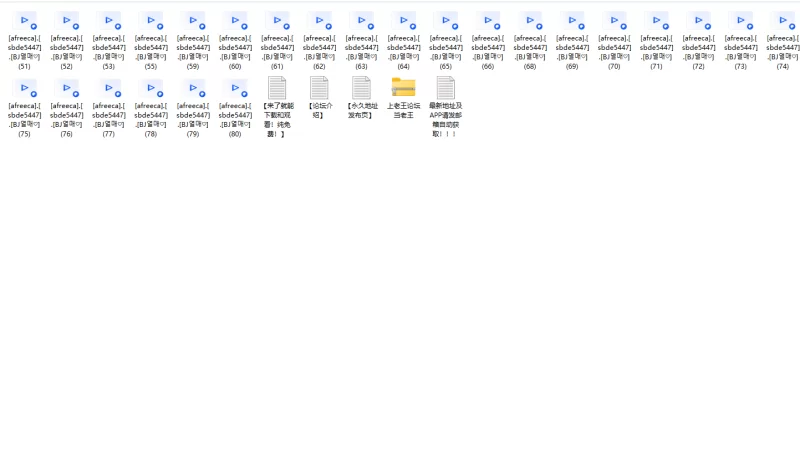Select the afreeca video file numbered (52)
The width and height of the screenshot is (800, 449).
pyautogui.click(x=67, y=41)
